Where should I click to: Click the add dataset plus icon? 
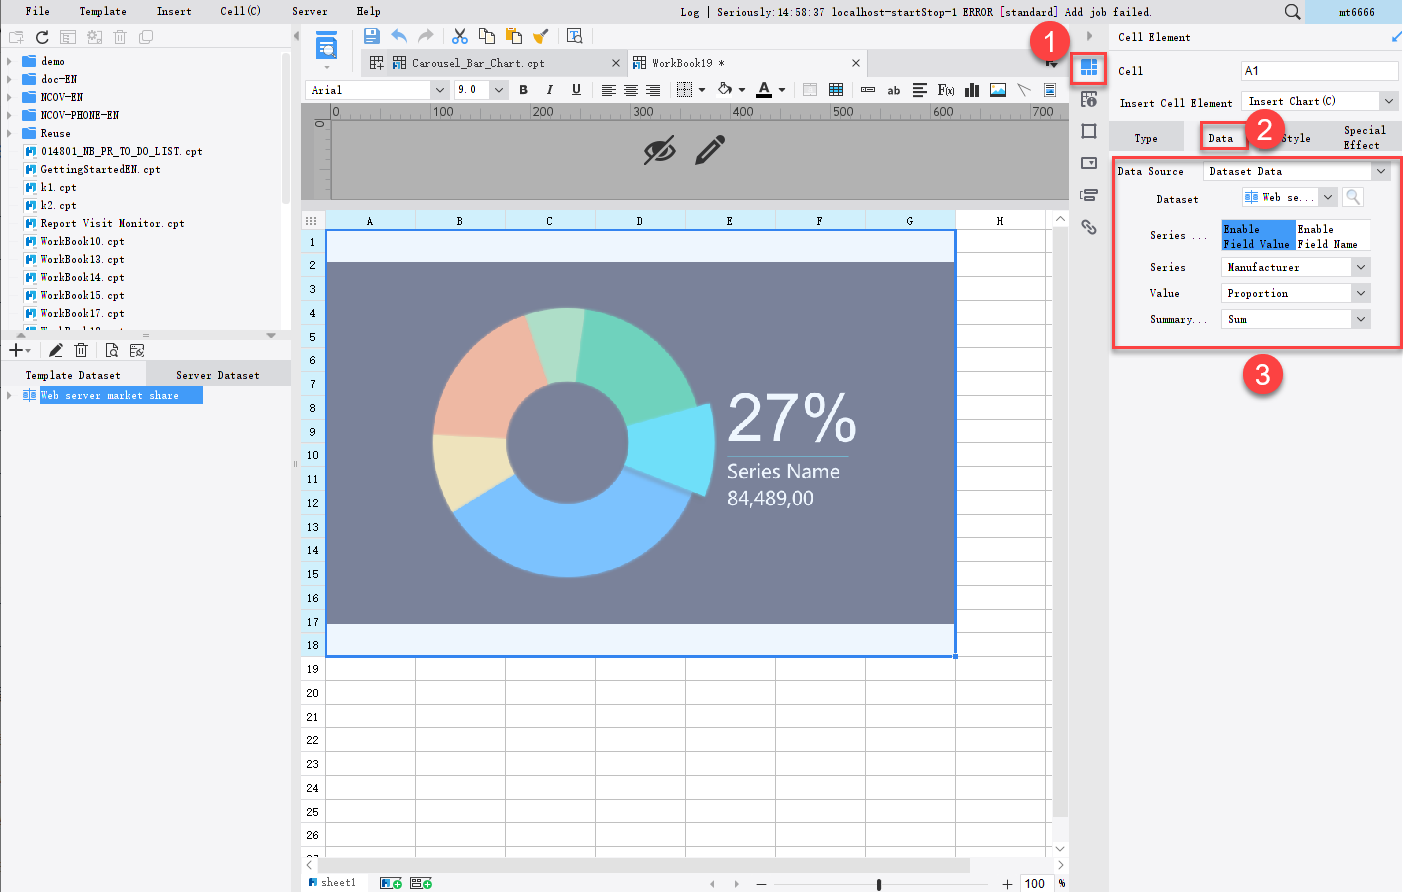coord(16,350)
